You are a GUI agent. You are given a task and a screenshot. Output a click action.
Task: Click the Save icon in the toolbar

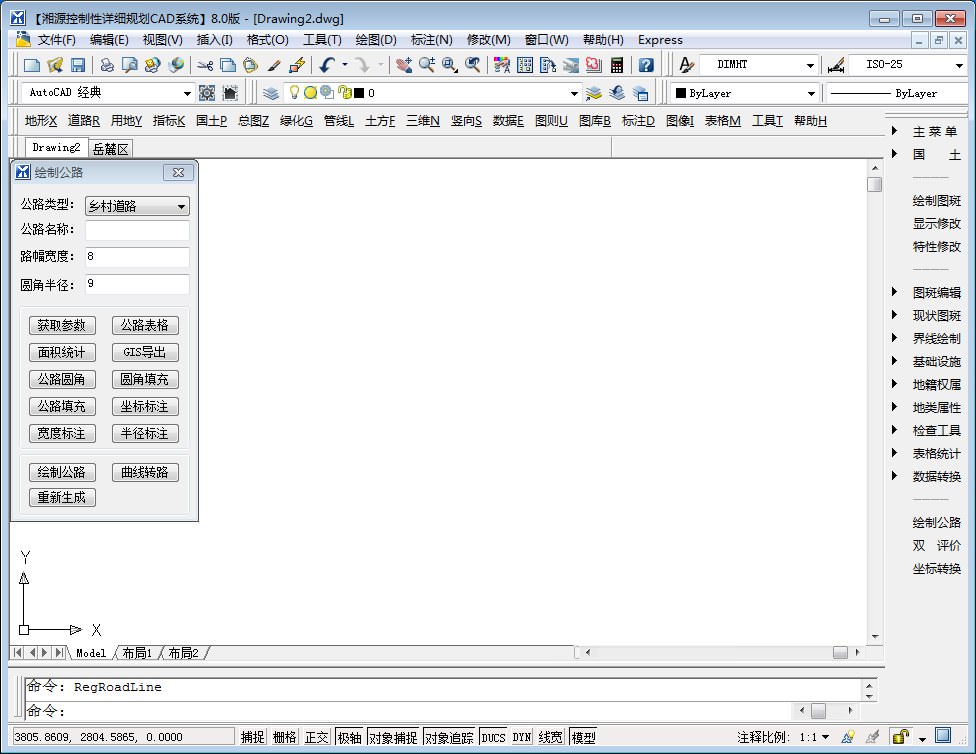pos(78,65)
